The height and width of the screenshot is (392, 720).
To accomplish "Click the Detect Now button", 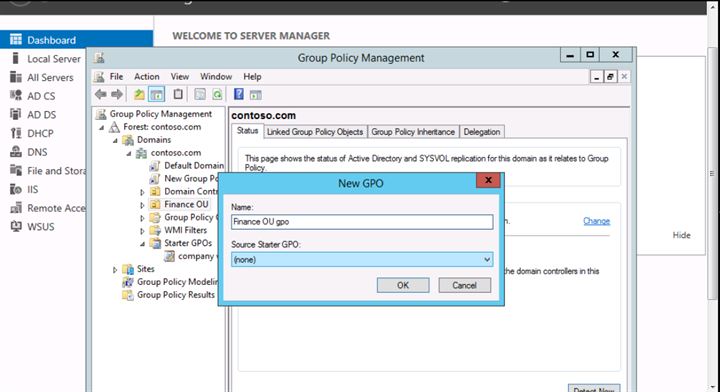I will (x=594, y=388).
